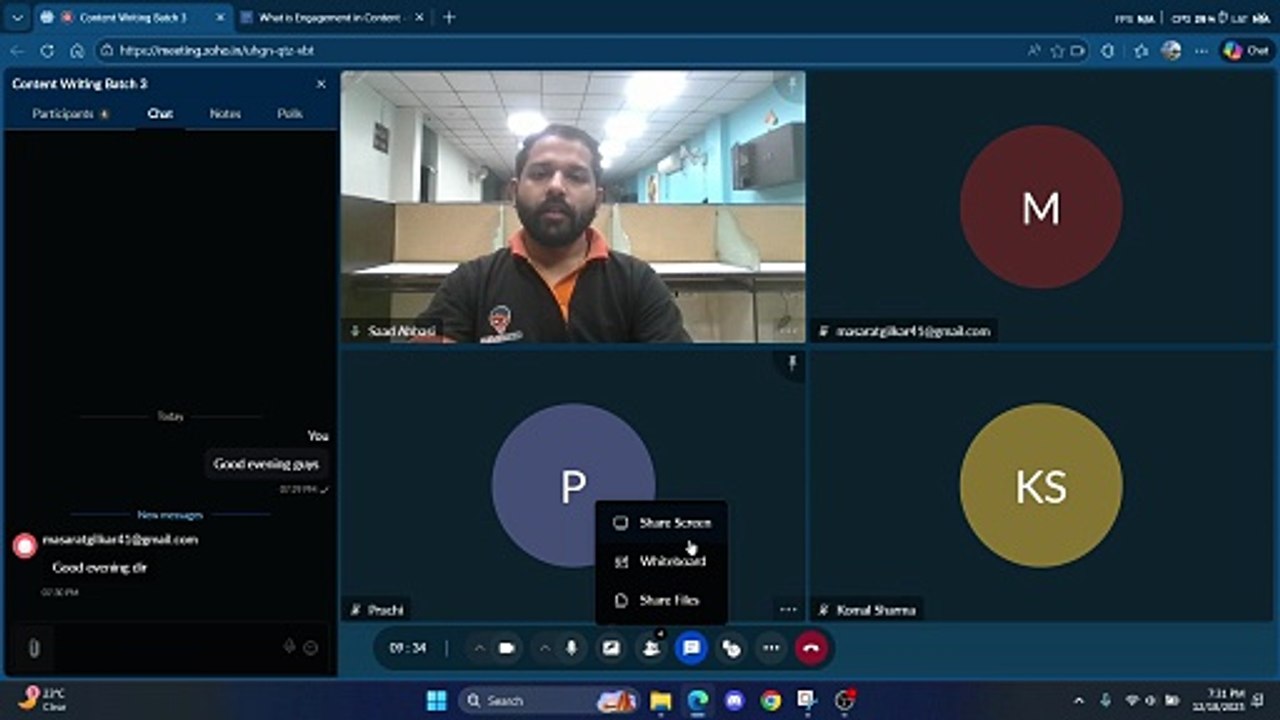Open the browser settings and more menu
Viewport: 1280px width, 720px height.
pos(1201,51)
